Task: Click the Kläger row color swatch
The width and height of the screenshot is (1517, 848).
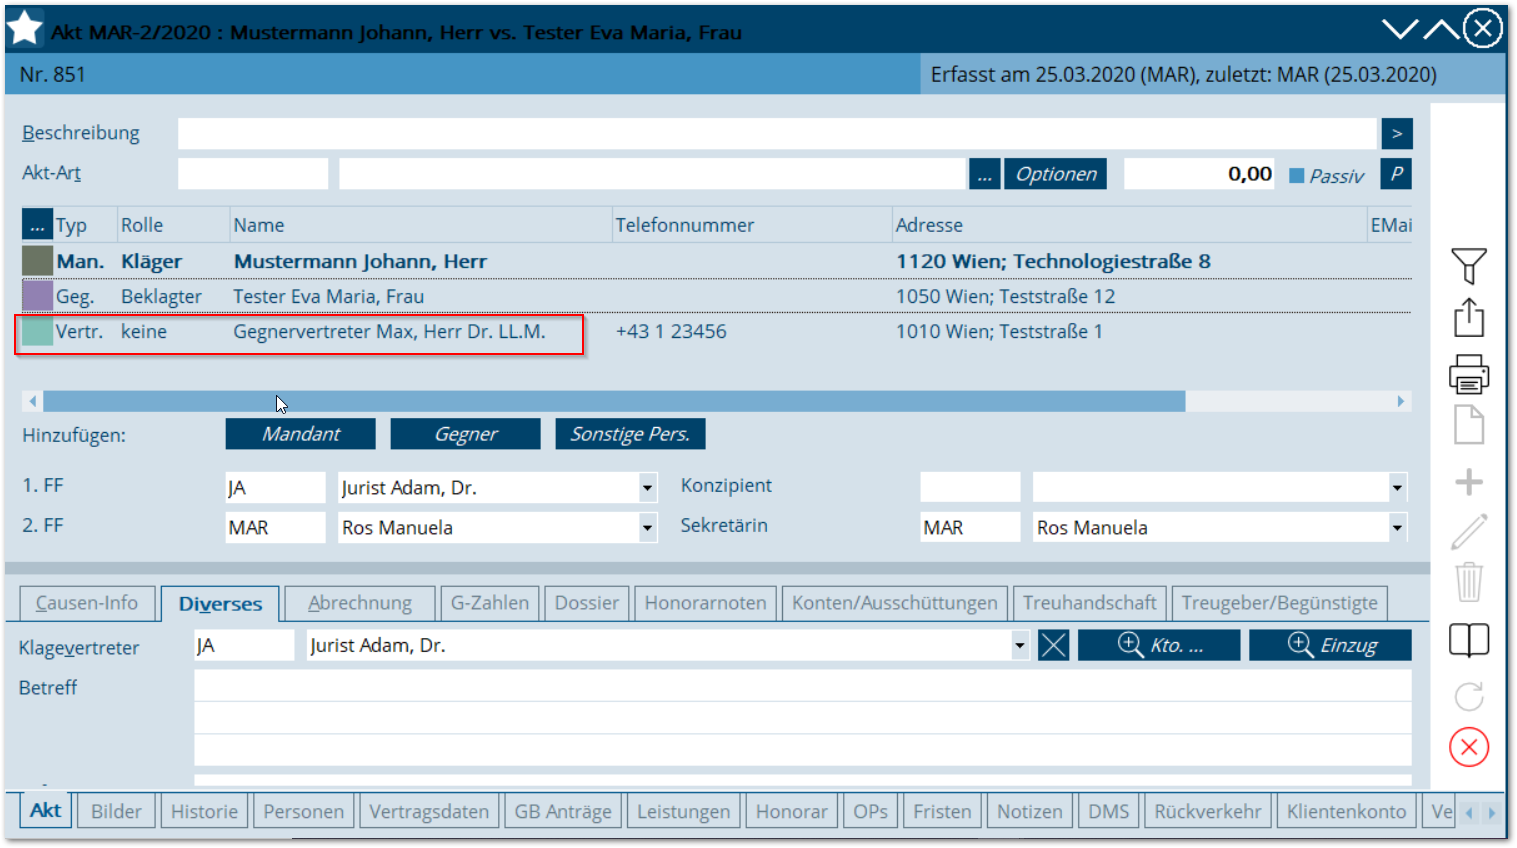Action: (x=37, y=261)
